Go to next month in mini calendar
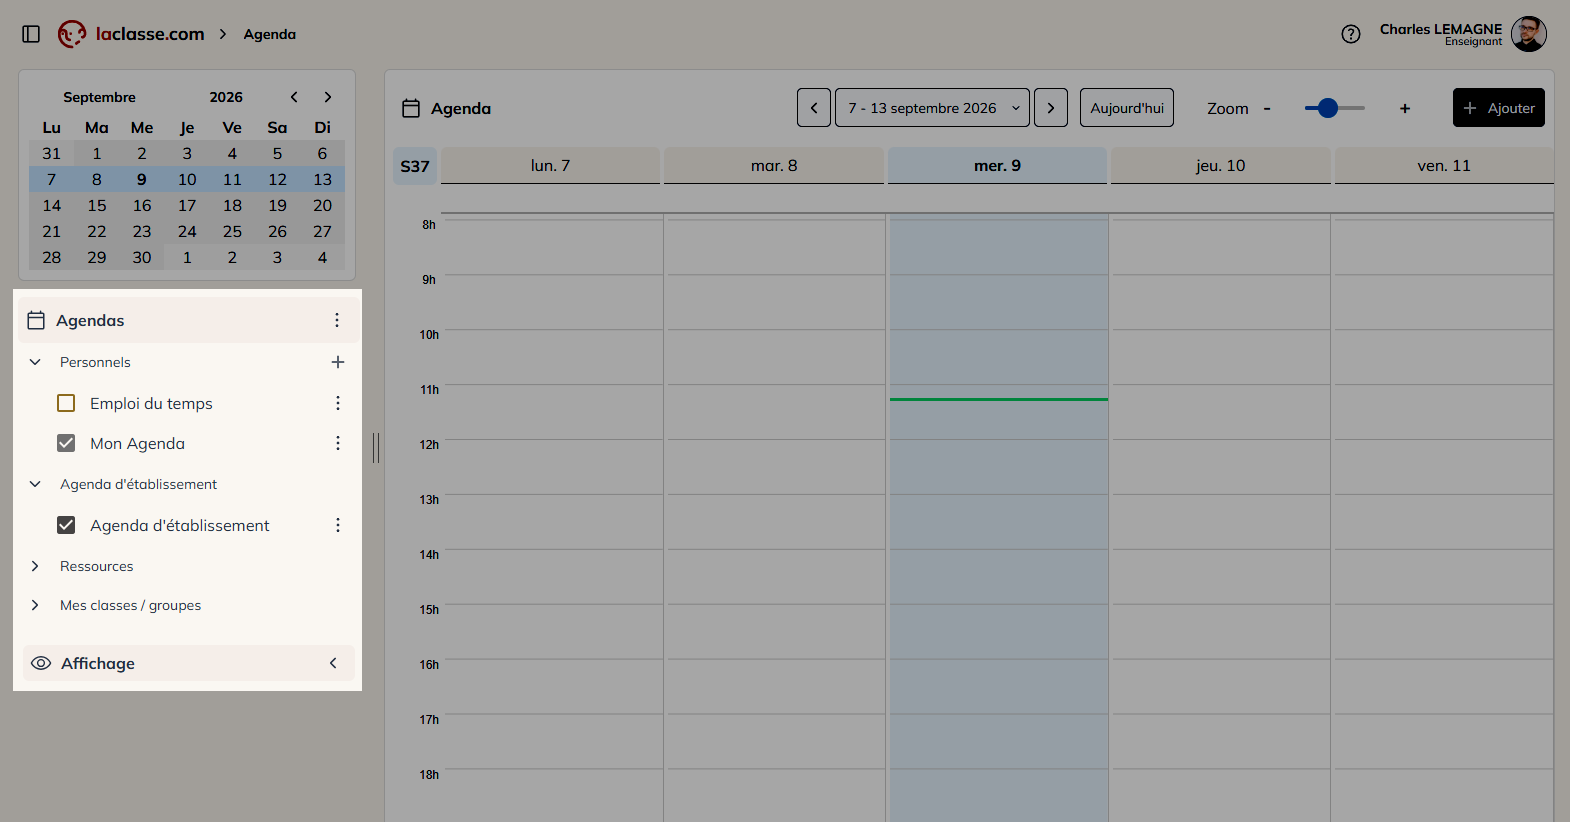This screenshot has width=1570, height=822. pos(327,97)
